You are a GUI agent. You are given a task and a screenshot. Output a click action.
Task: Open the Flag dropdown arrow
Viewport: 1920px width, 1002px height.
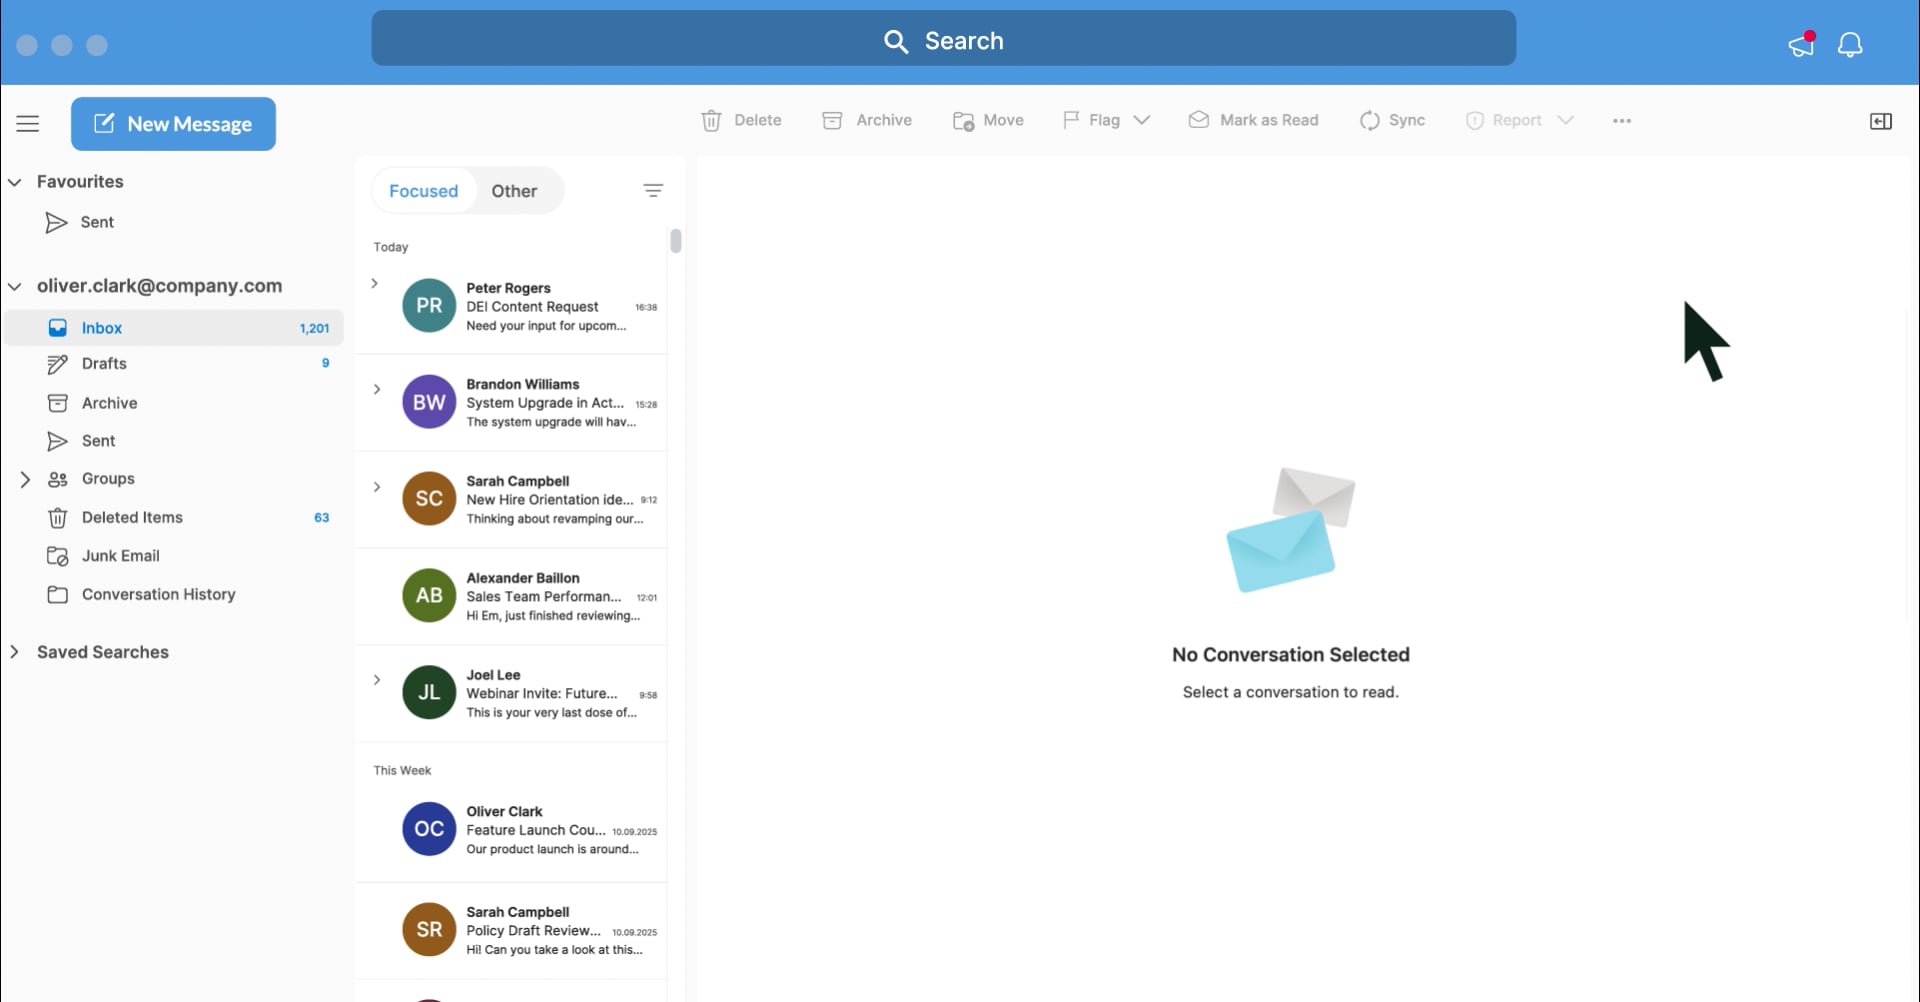1142,120
